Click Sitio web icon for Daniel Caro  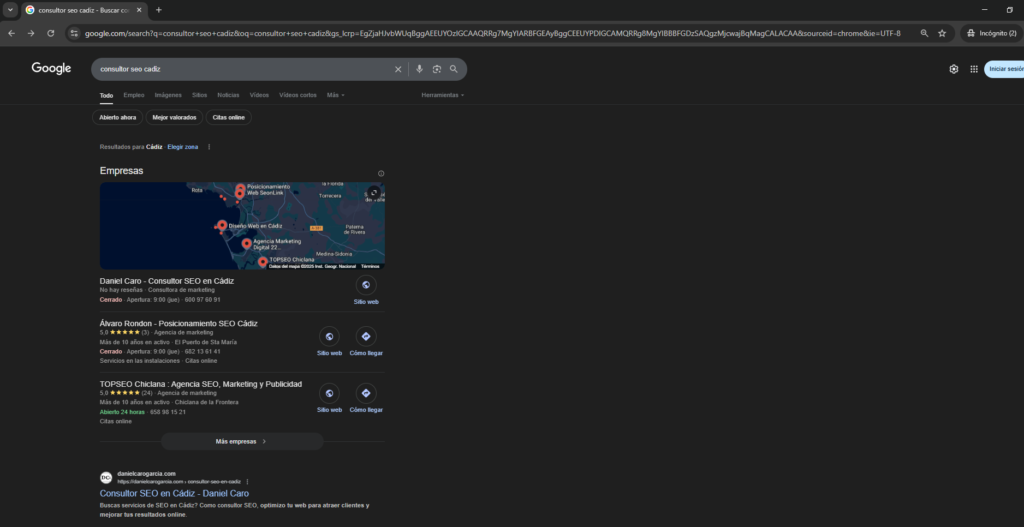pos(366,285)
